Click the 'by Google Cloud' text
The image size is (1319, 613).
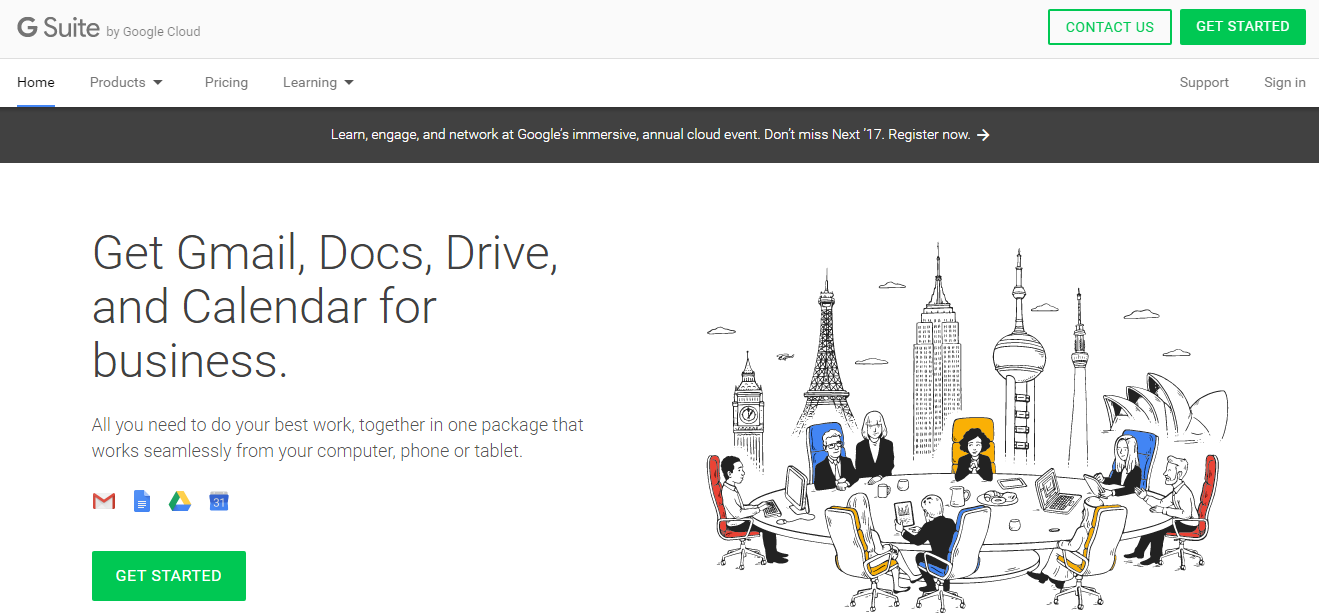point(153,32)
